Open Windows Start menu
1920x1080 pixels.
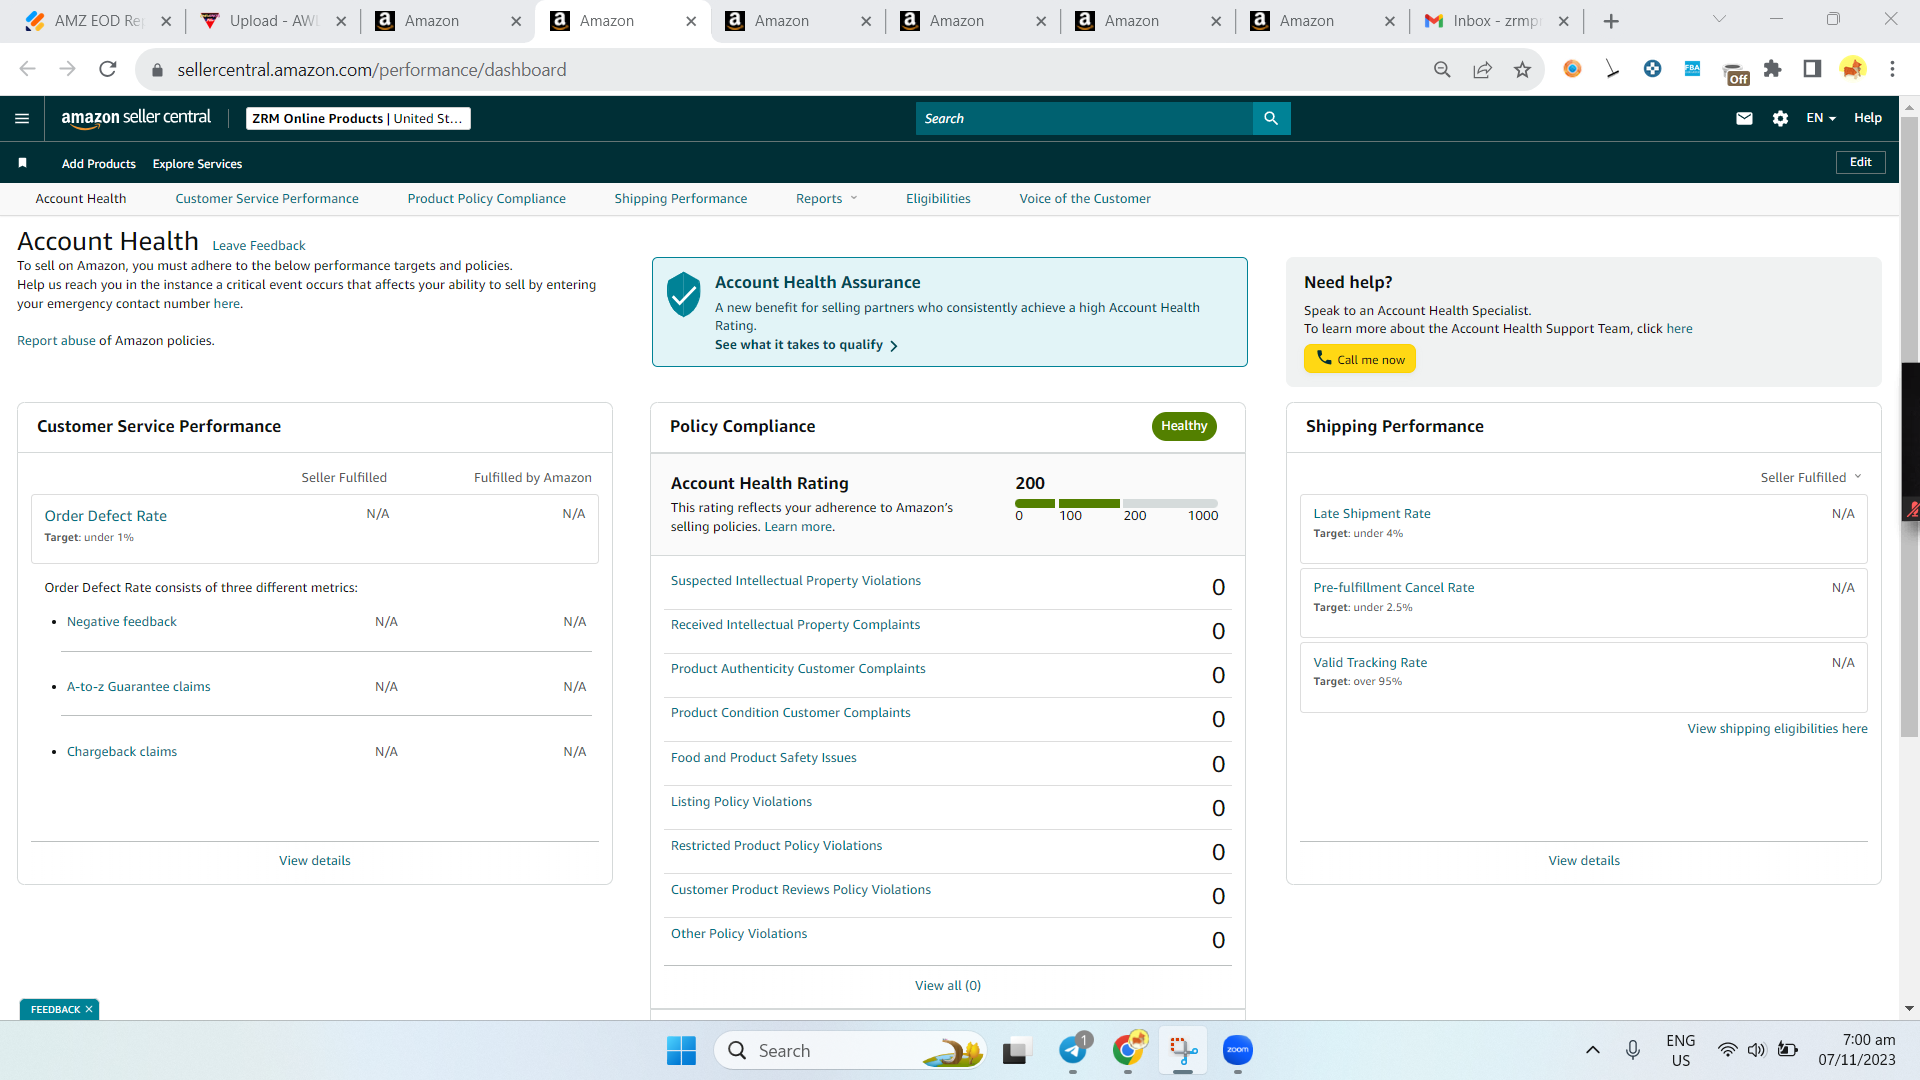[x=681, y=1050]
